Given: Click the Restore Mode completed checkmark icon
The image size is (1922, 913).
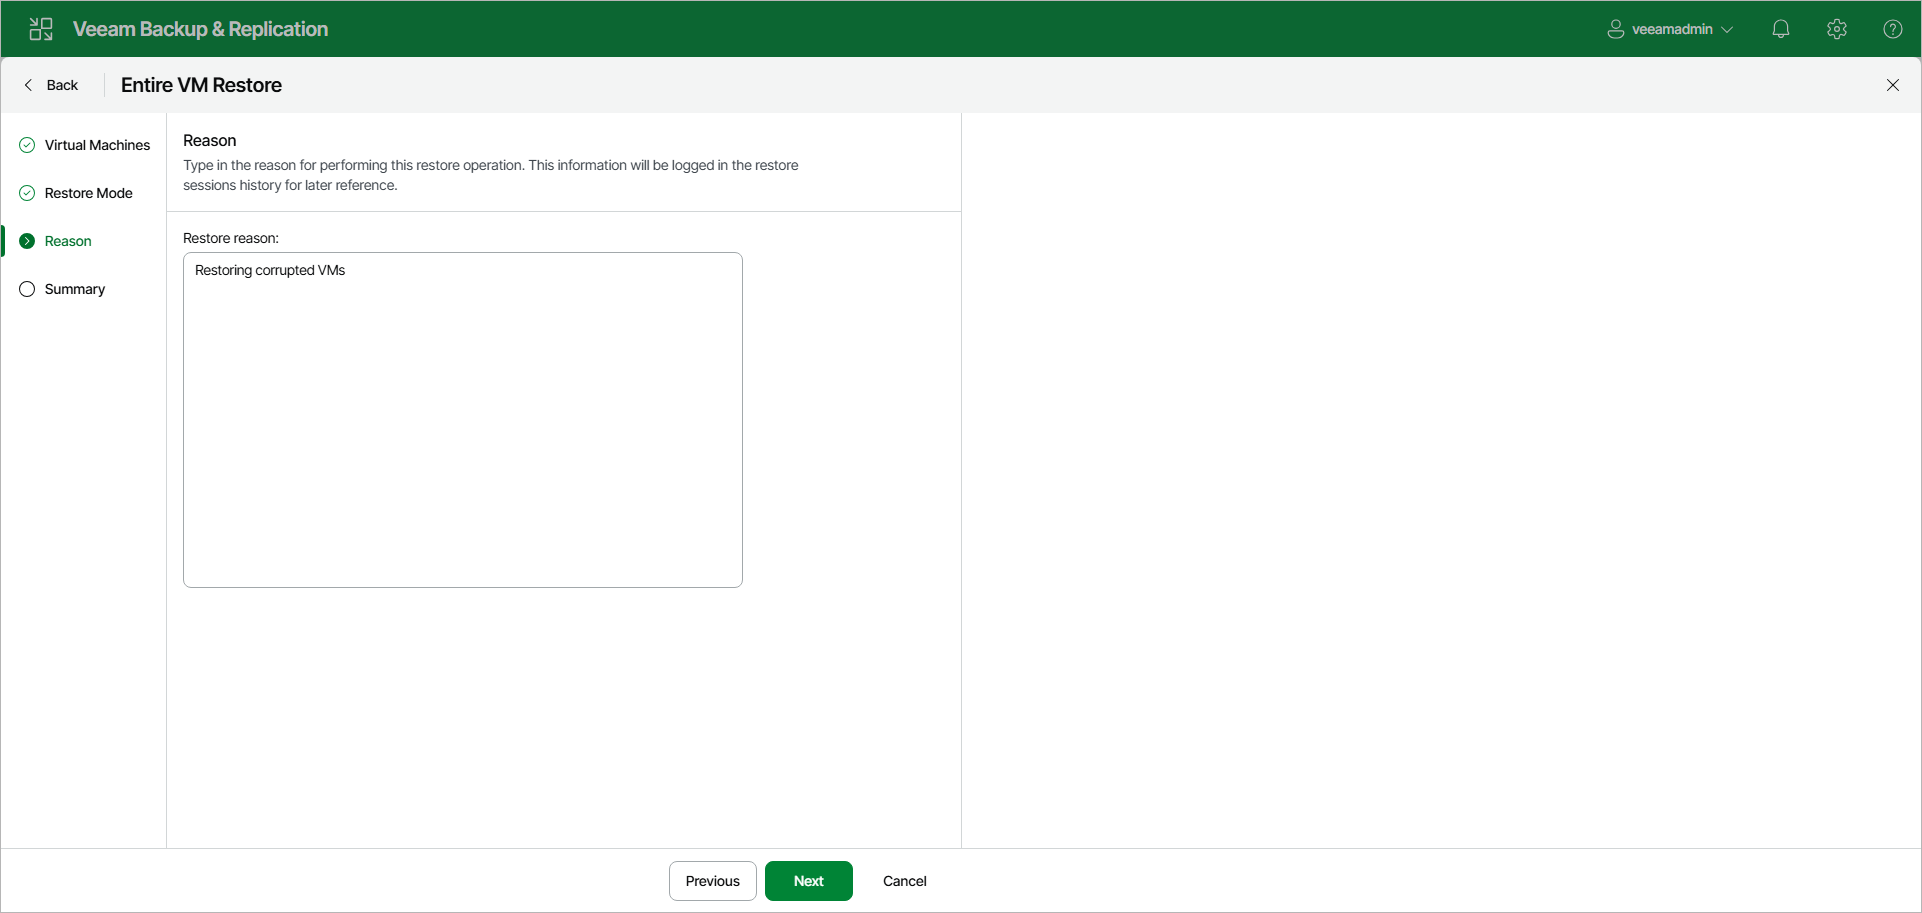Looking at the screenshot, I should click(27, 193).
